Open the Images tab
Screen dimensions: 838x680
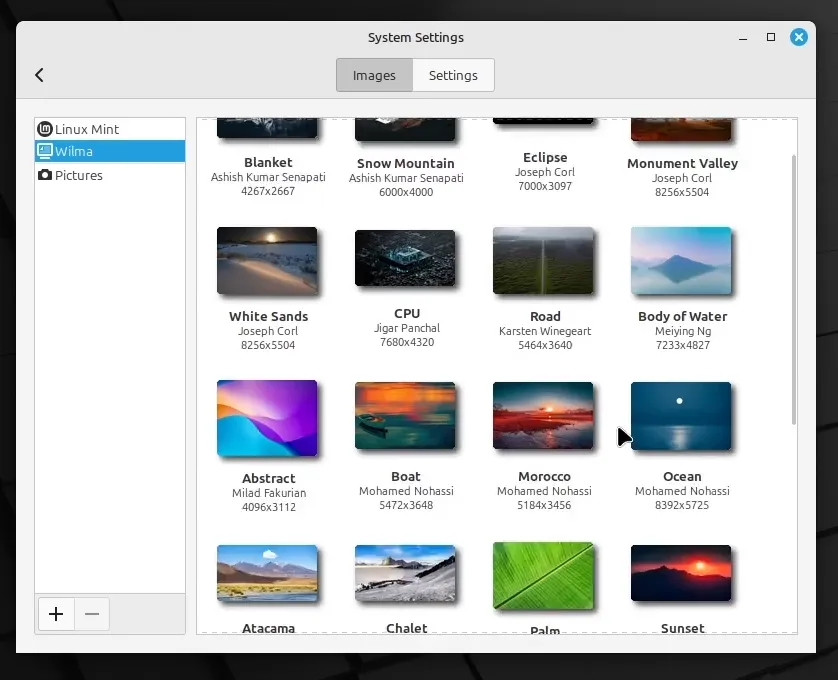tap(374, 75)
